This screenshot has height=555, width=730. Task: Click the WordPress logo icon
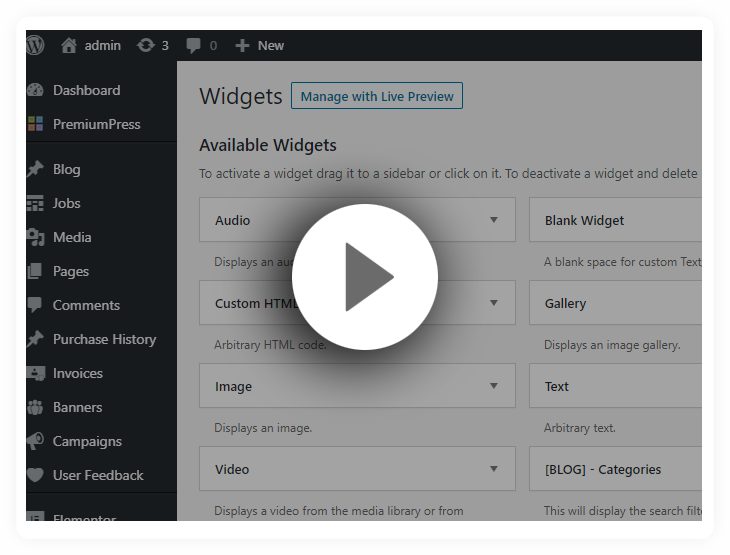point(36,45)
